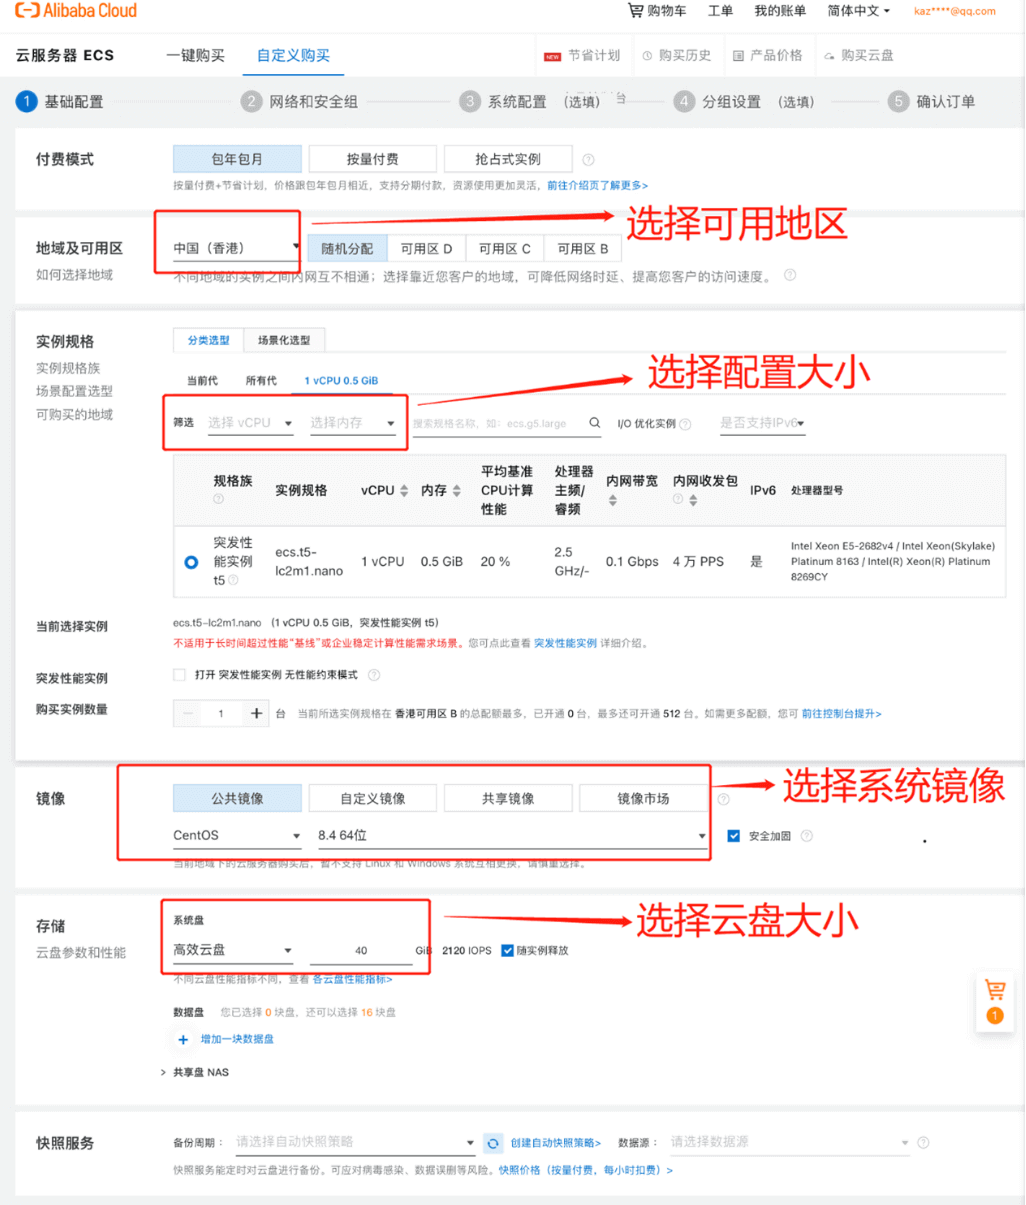The image size is (1026, 1205).
Task: Select the ecs.t5-lc2m1.nano radio button
Action: pos(191,562)
